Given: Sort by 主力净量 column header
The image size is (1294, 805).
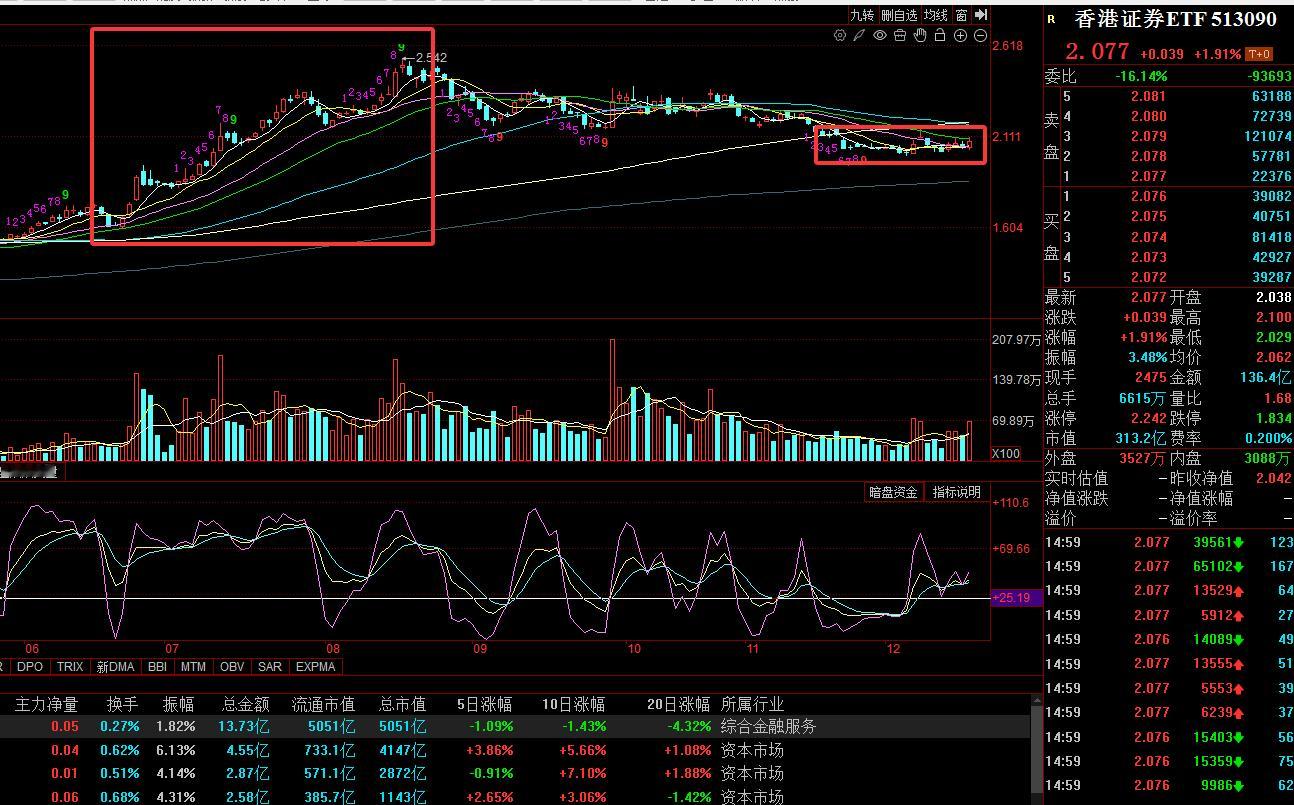Looking at the screenshot, I should coord(46,704).
